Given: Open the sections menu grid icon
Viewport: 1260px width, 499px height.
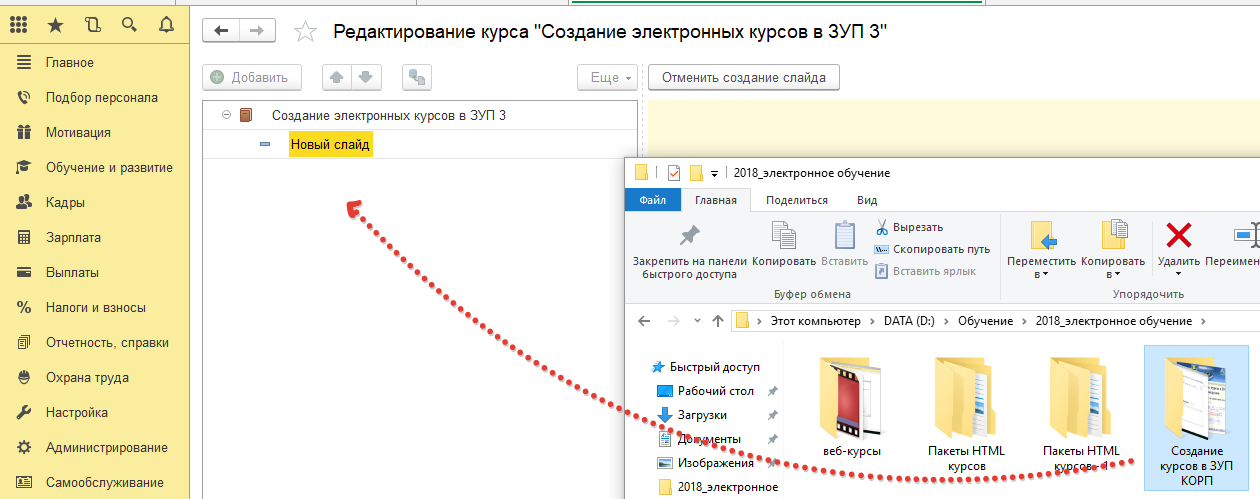Looking at the screenshot, I should (x=20, y=24).
